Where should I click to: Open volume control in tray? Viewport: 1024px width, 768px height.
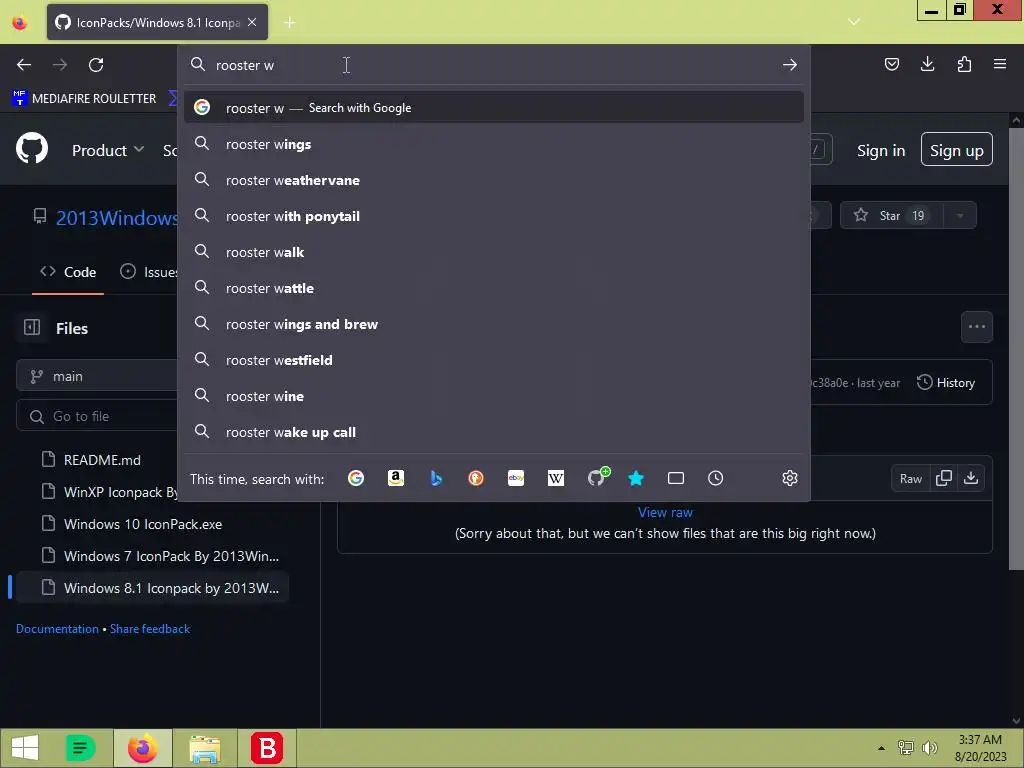930,748
